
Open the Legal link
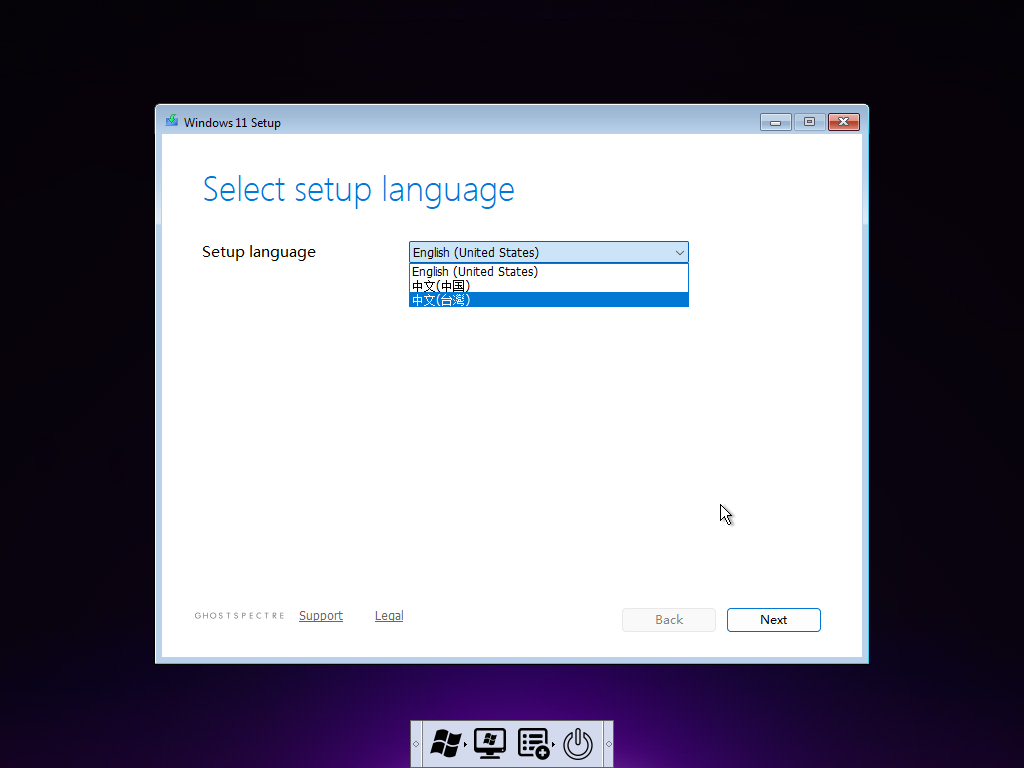389,616
